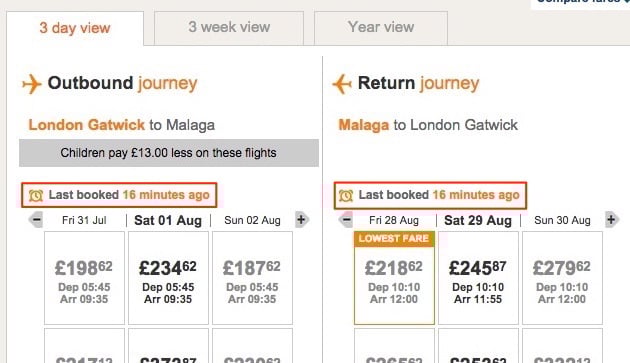Click the outbound previous-day minus button
The width and height of the screenshot is (630, 363).
tap(36, 220)
